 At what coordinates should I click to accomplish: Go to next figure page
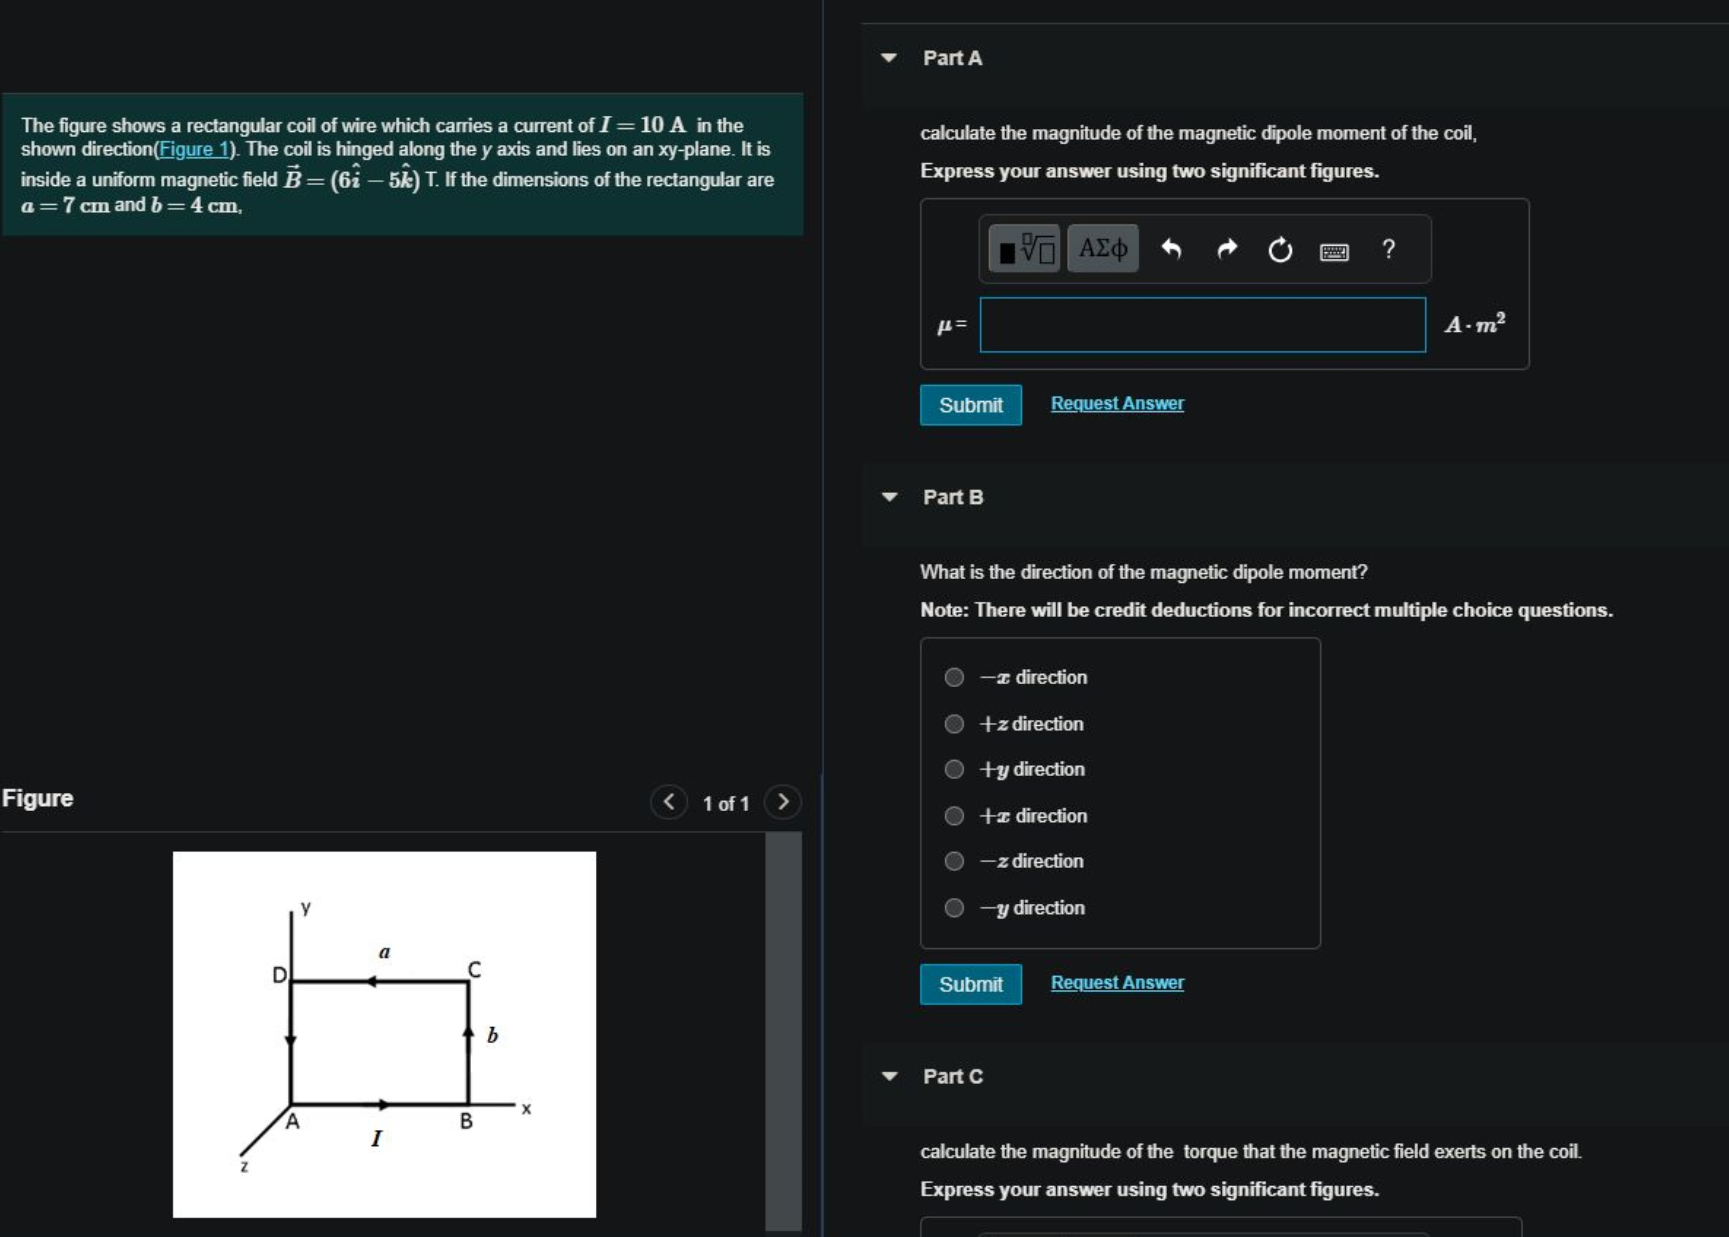coord(785,801)
